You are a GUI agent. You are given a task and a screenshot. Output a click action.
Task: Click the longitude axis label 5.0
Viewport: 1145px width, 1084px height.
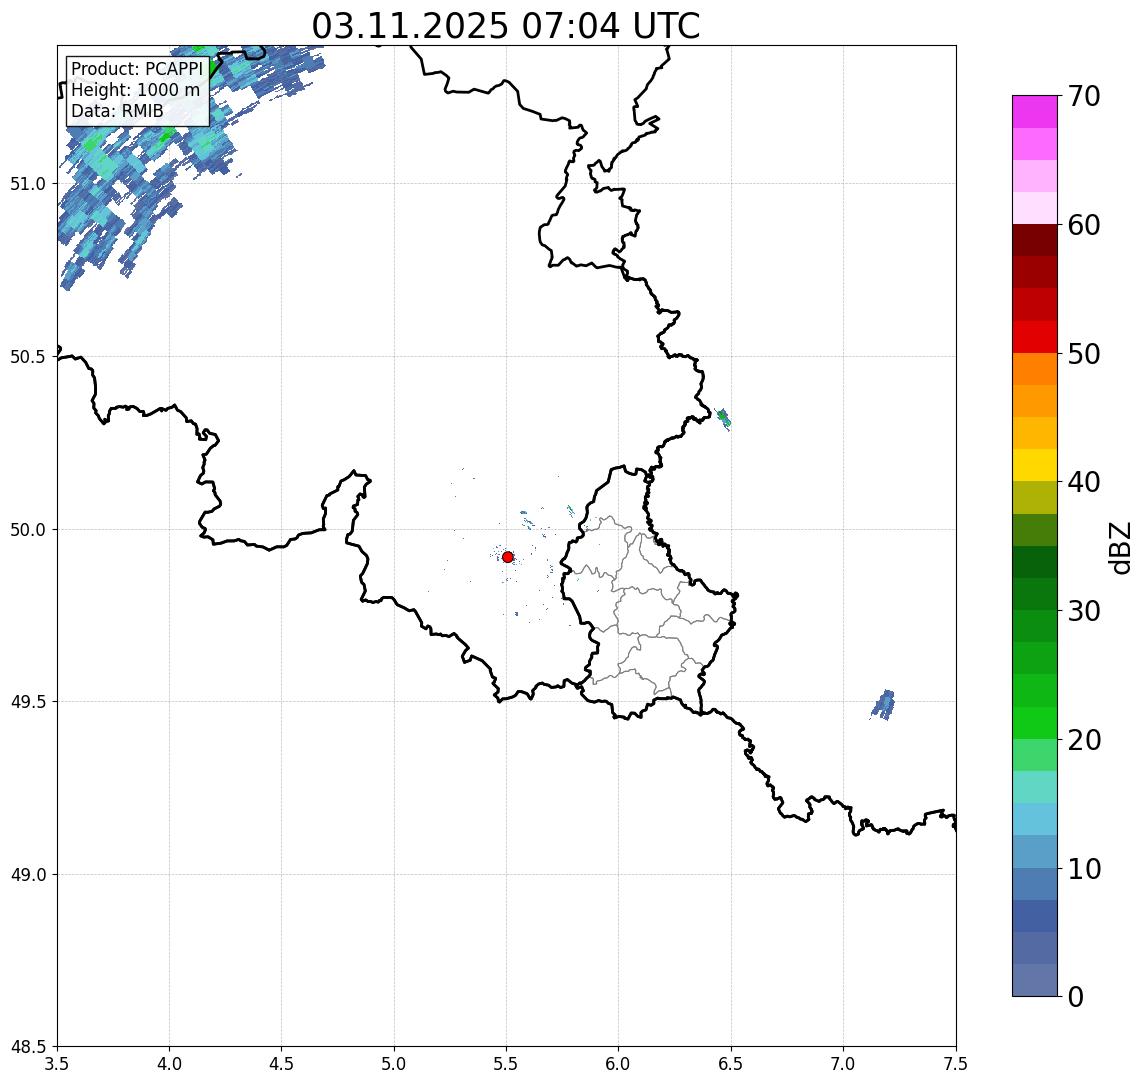click(394, 1064)
